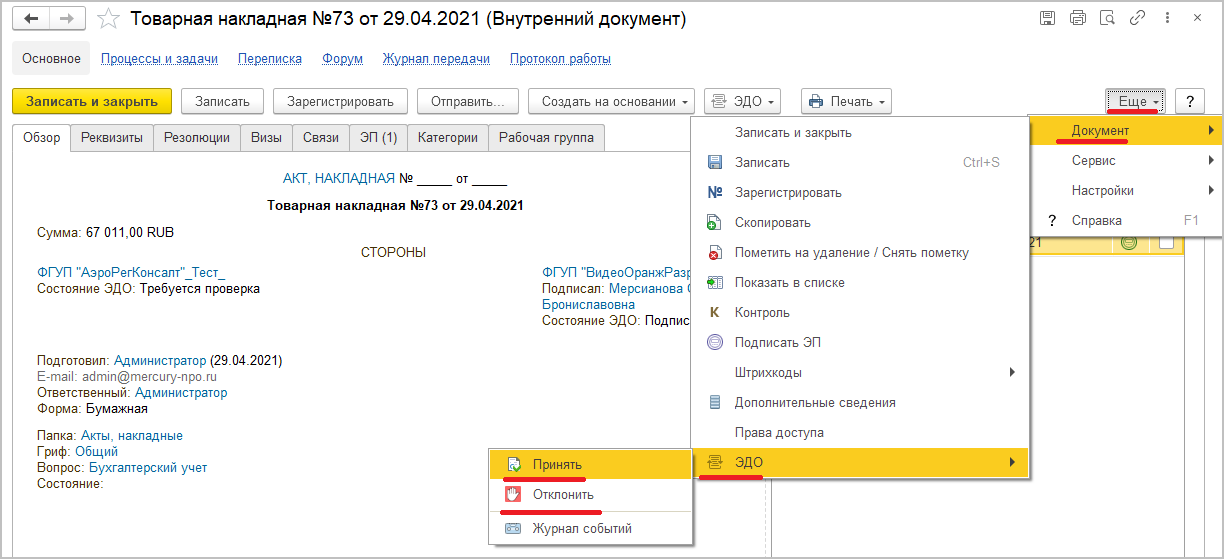Open the Бухгалтерский учет link
The image size is (1224, 559).
click(148, 468)
